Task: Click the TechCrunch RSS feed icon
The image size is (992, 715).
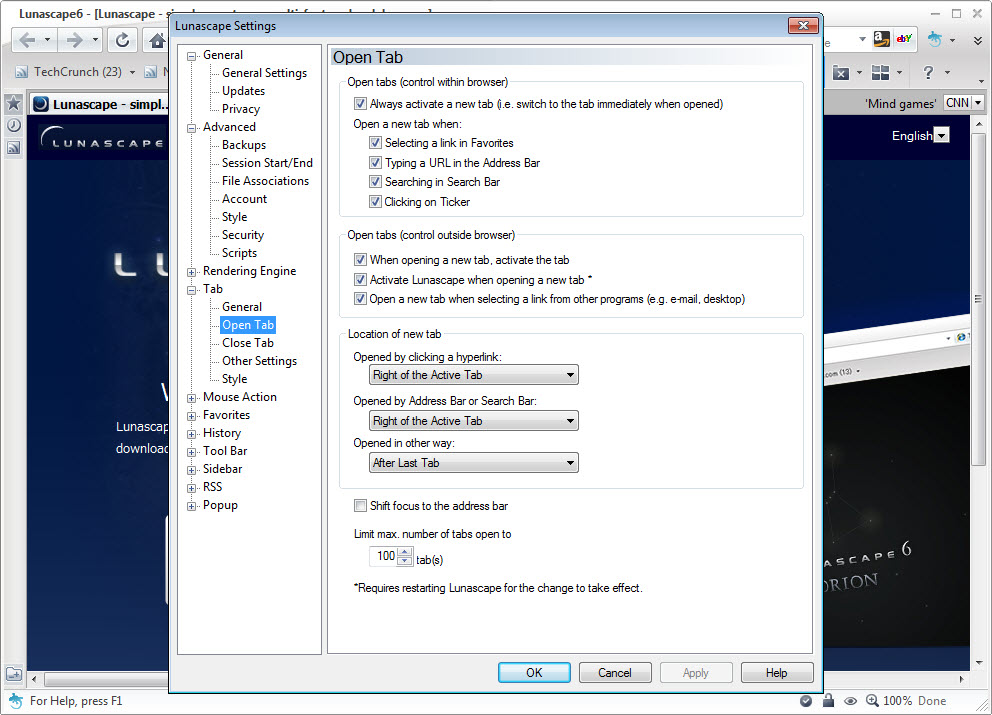Action: pyautogui.click(x=22, y=72)
